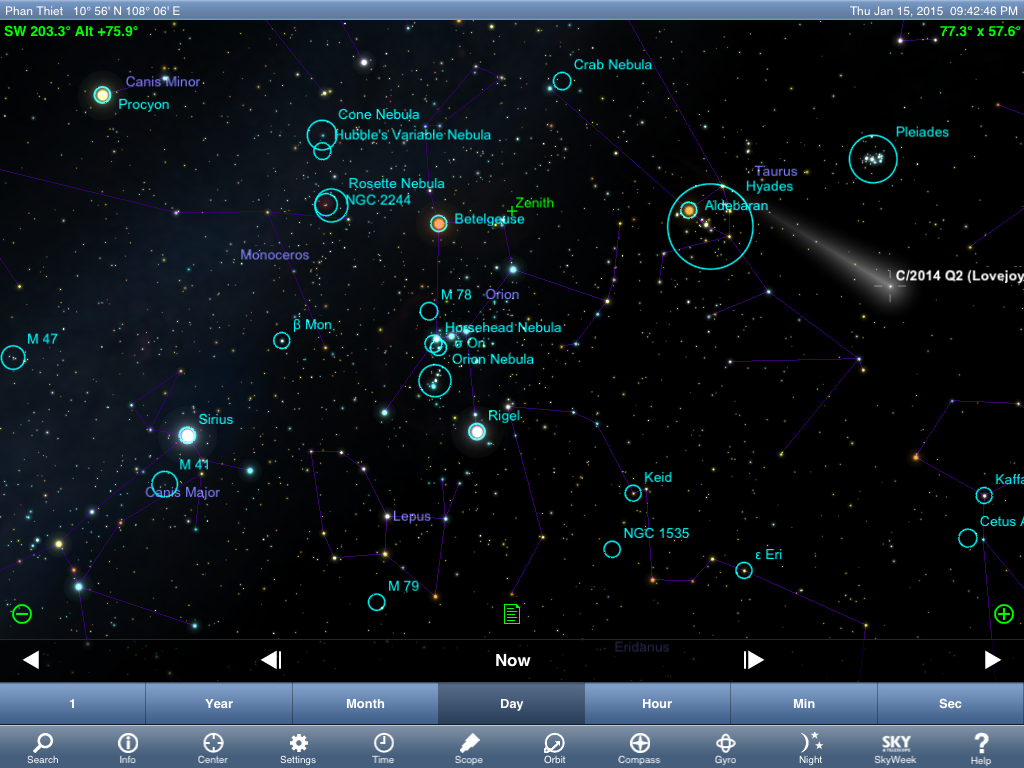Switch to Orbit mode
Viewport: 1024px width, 768px height.
pyautogui.click(x=554, y=746)
